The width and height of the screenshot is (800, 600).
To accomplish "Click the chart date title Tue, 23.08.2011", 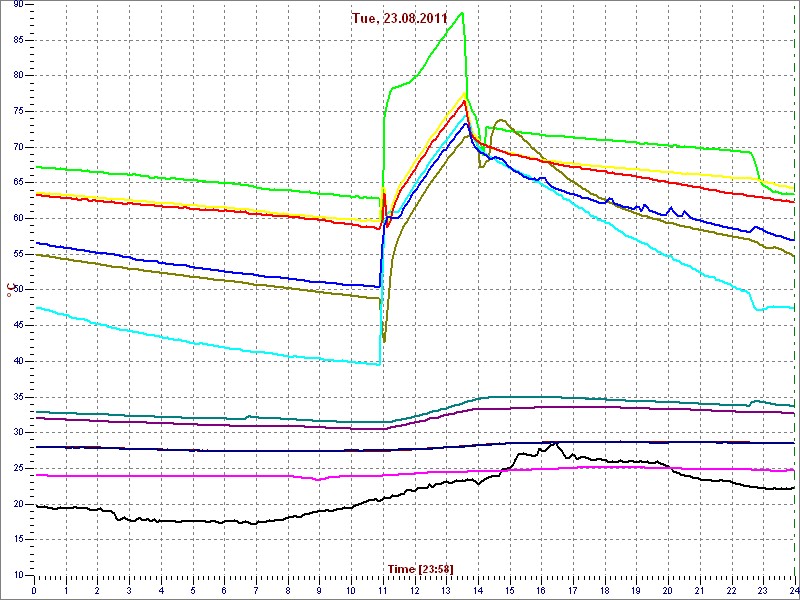I will click(400, 18).
